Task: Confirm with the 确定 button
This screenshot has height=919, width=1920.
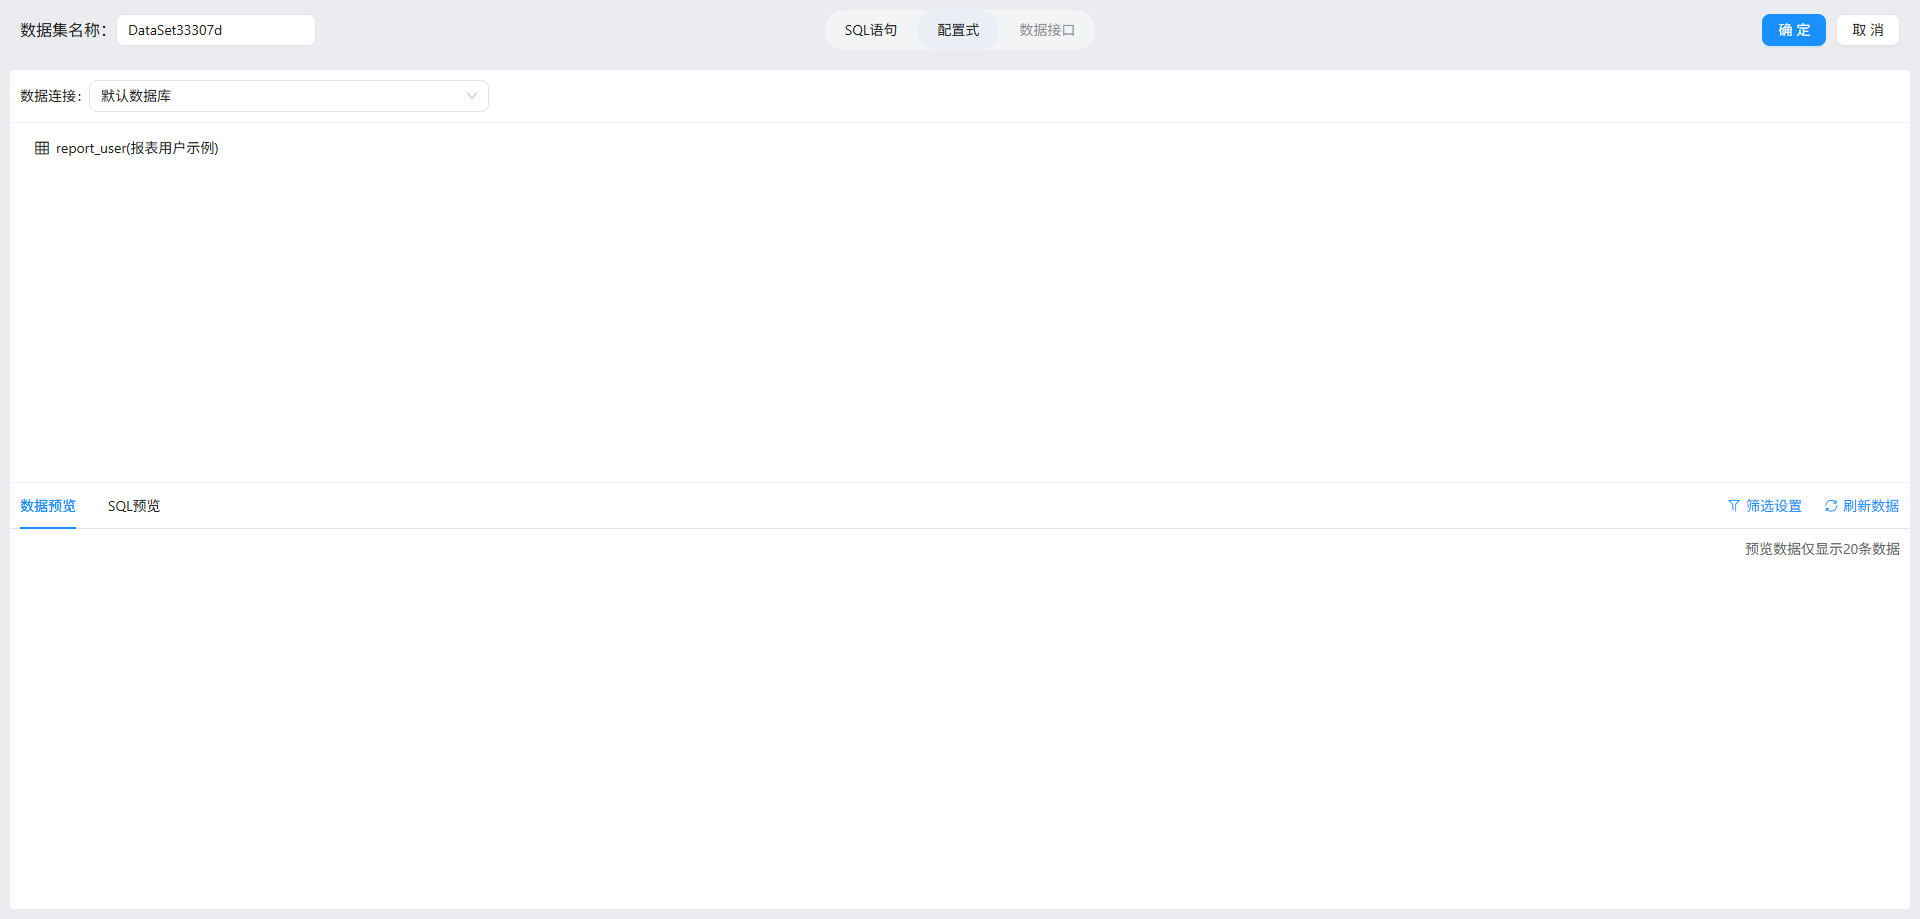Action: pyautogui.click(x=1794, y=30)
